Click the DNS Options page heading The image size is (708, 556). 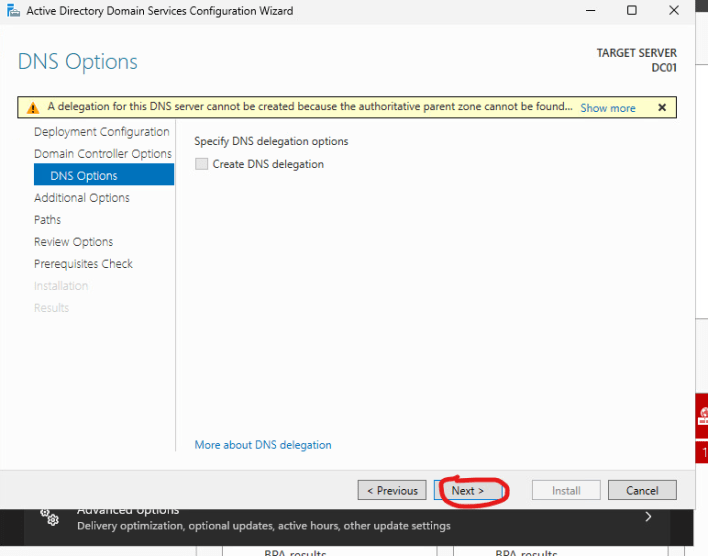pos(78,61)
